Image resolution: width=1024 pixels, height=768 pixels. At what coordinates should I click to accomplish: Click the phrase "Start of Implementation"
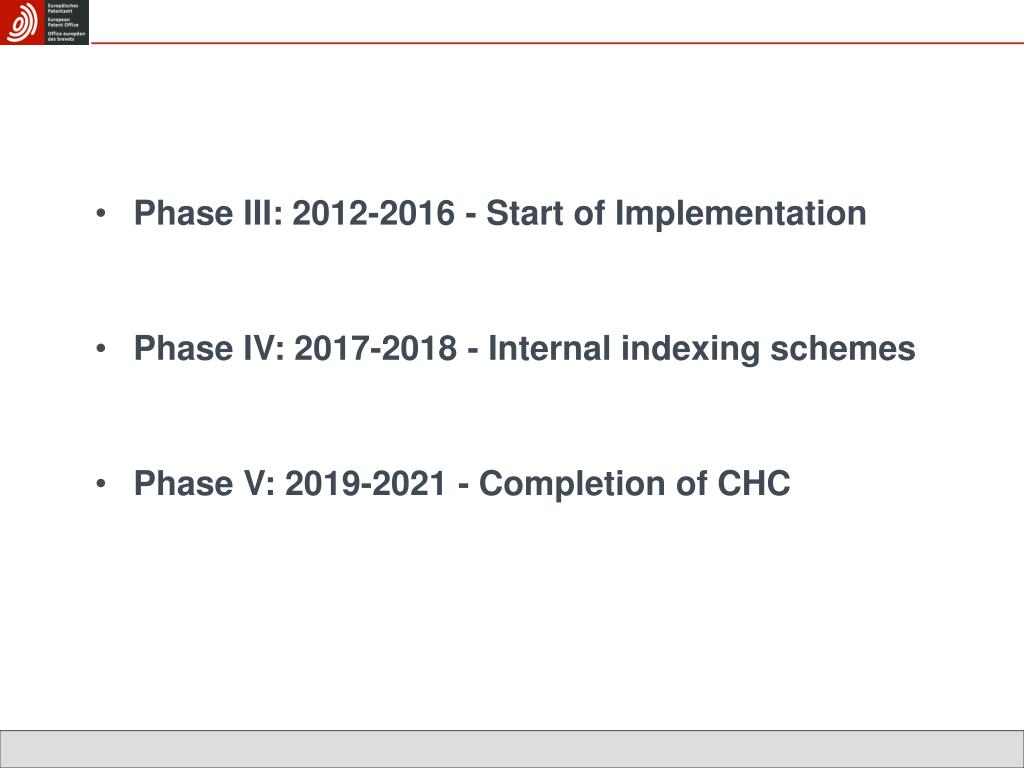(676, 214)
